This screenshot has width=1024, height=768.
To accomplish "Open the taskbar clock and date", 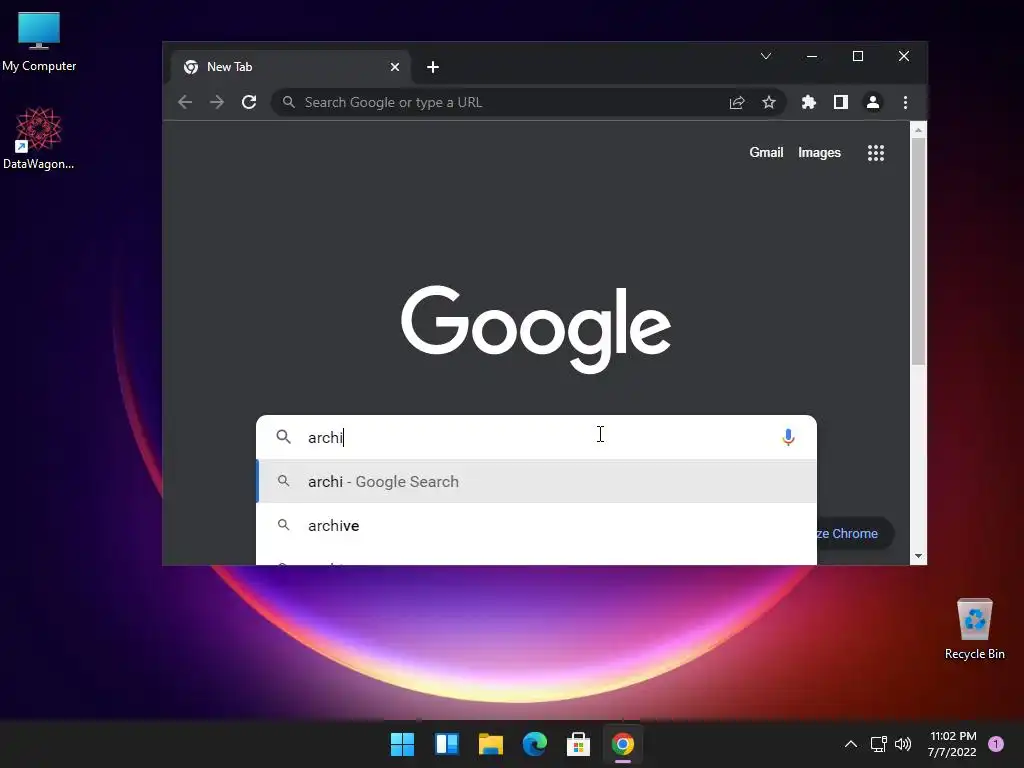I will coord(952,744).
